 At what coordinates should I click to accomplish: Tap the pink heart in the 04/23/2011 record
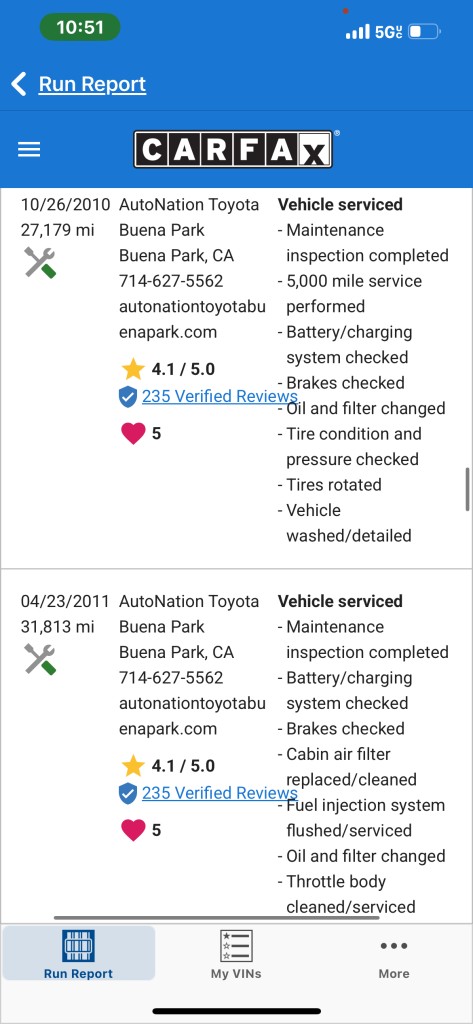click(133, 829)
